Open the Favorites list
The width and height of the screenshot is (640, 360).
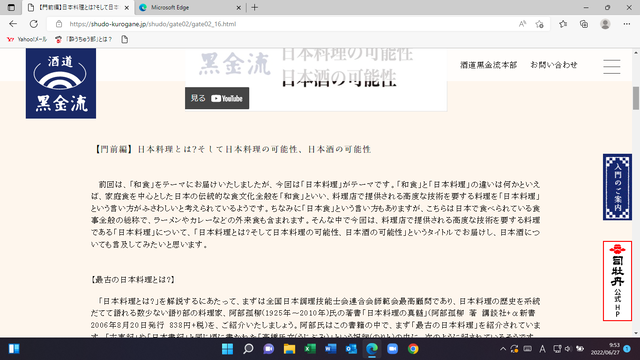click(x=563, y=24)
